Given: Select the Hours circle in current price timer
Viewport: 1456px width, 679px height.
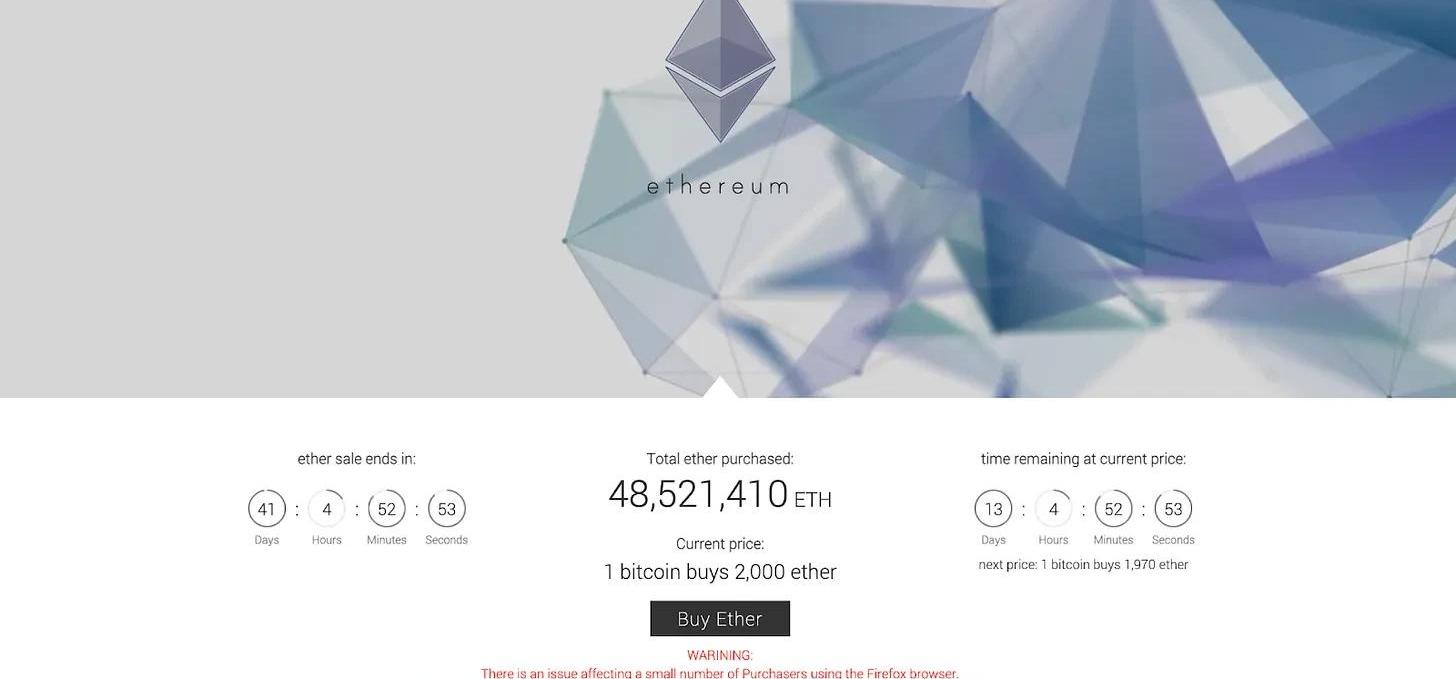Looking at the screenshot, I should [x=1053, y=509].
